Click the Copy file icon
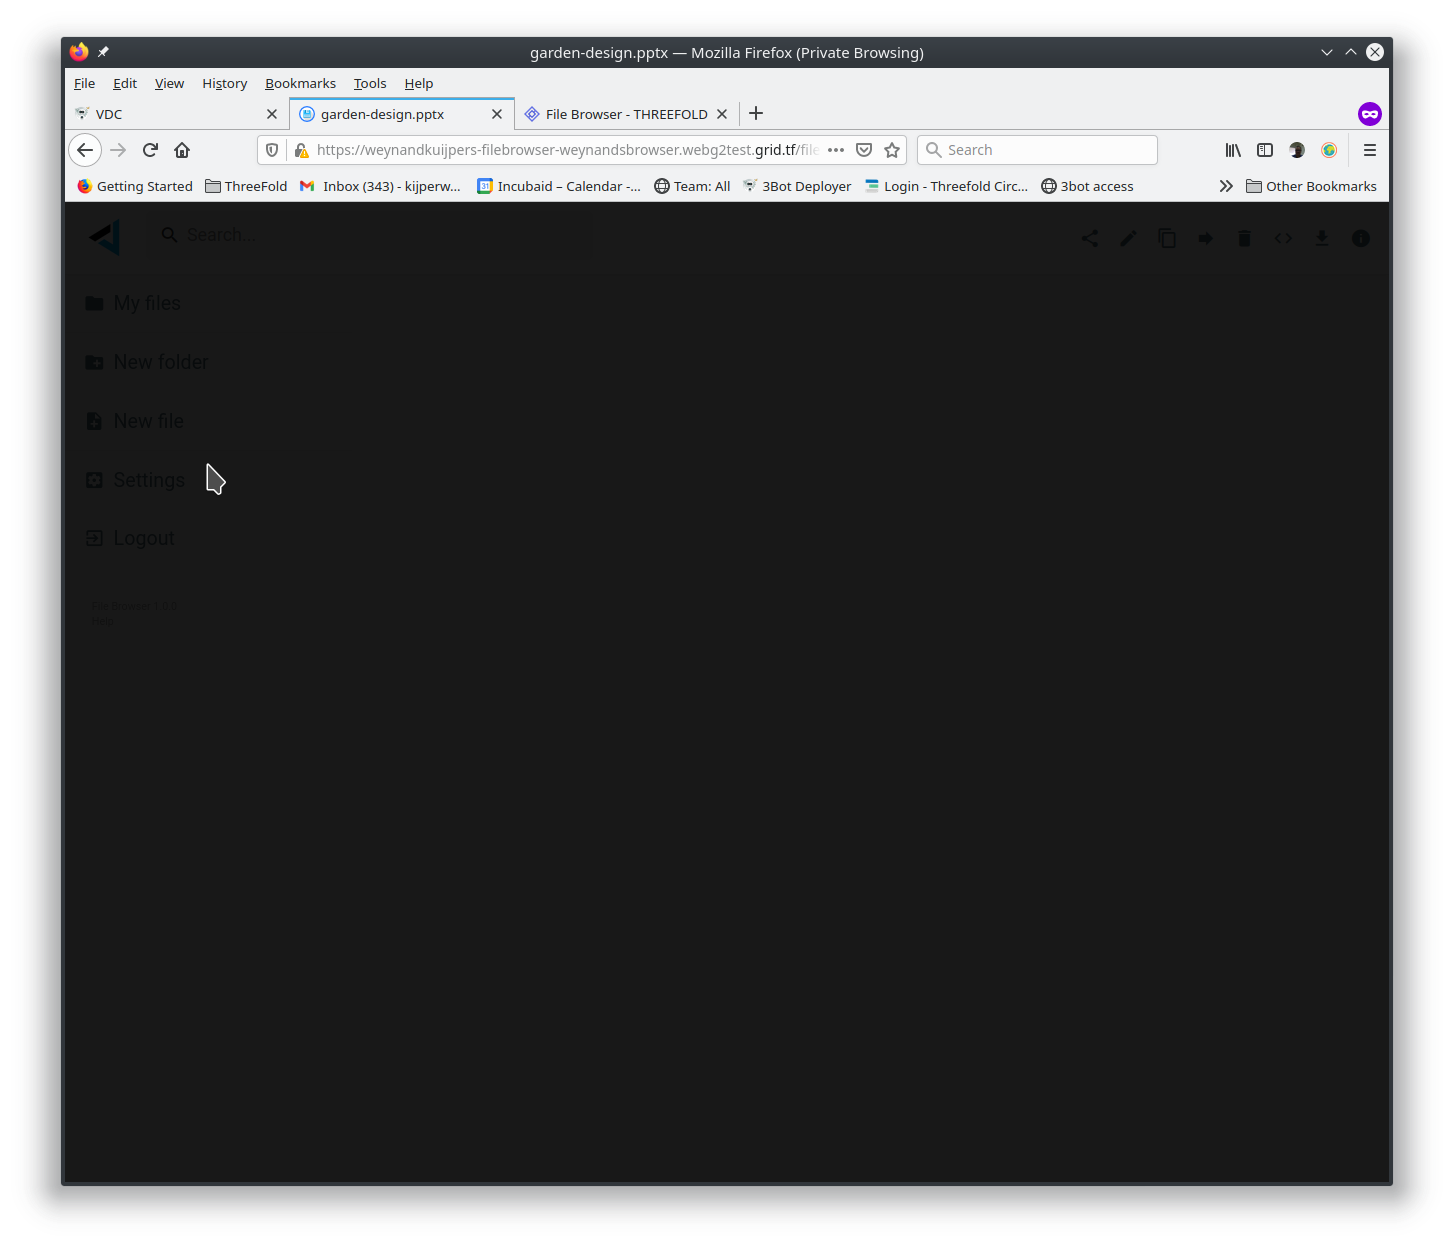The height and width of the screenshot is (1247, 1454). click(x=1167, y=238)
